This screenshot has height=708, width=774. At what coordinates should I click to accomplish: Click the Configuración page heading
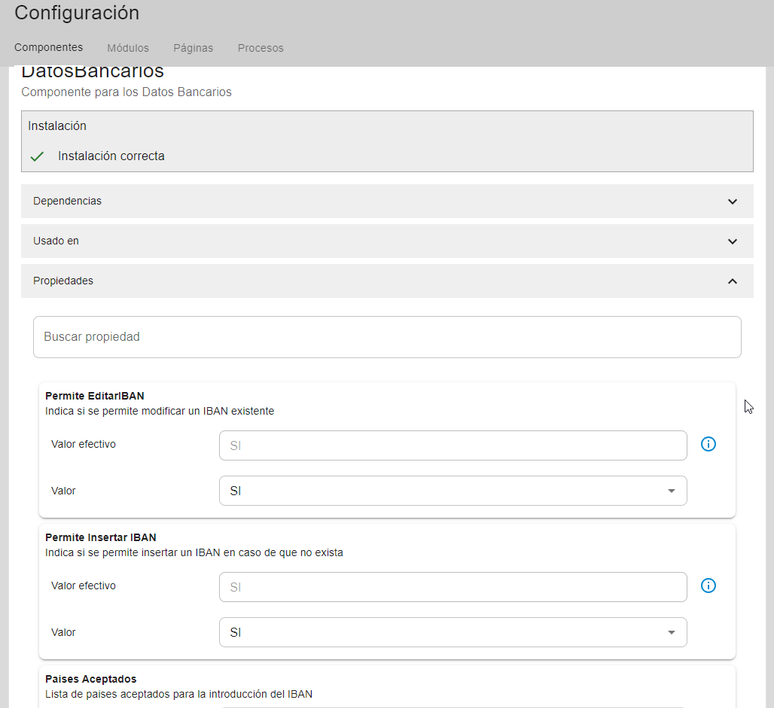coord(77,13)
